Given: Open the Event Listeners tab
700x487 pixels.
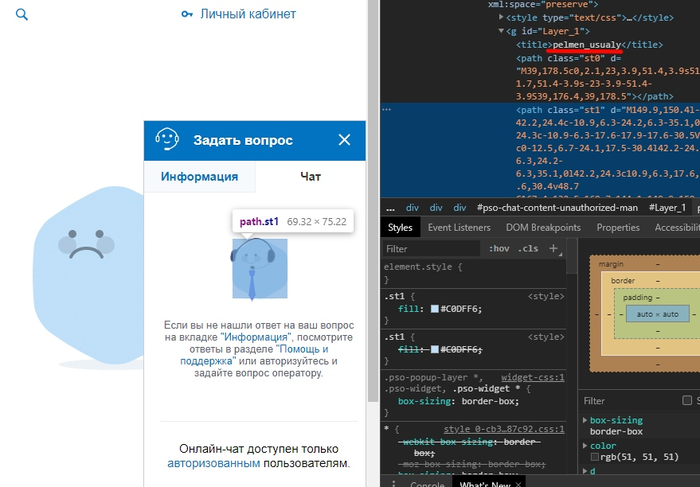Looking at the screenshot, I should coord(460,227).
